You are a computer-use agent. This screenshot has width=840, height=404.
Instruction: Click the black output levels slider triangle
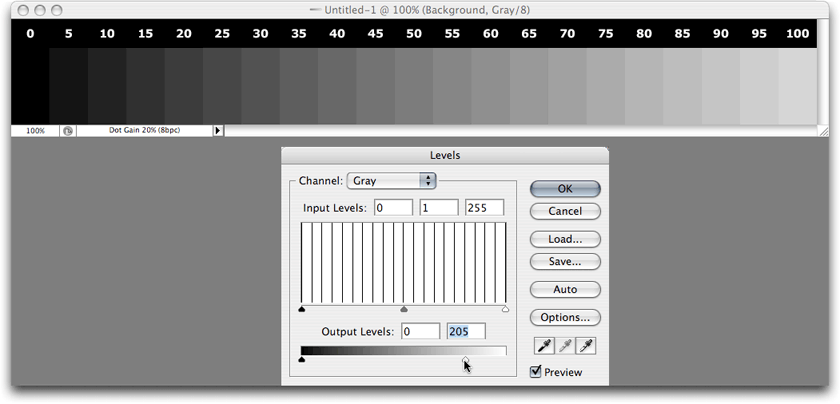pyautogui.click(x=302, y=360)
